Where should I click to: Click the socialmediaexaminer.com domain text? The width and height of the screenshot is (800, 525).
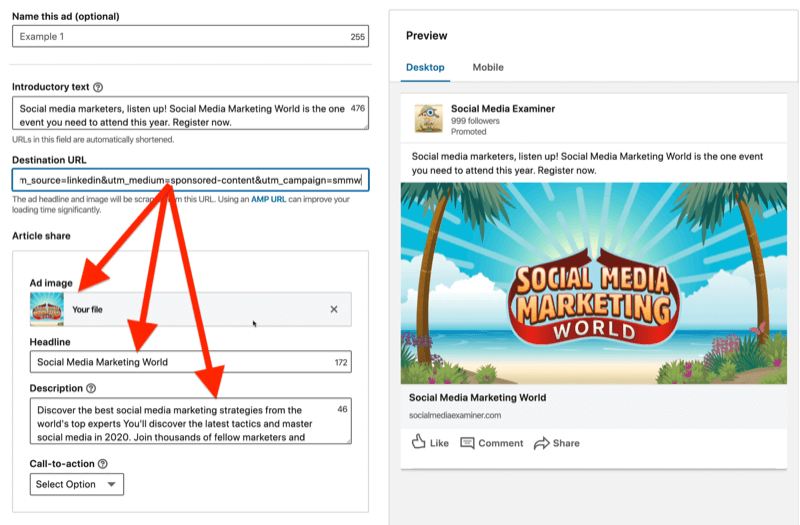(x=455, y=415)
